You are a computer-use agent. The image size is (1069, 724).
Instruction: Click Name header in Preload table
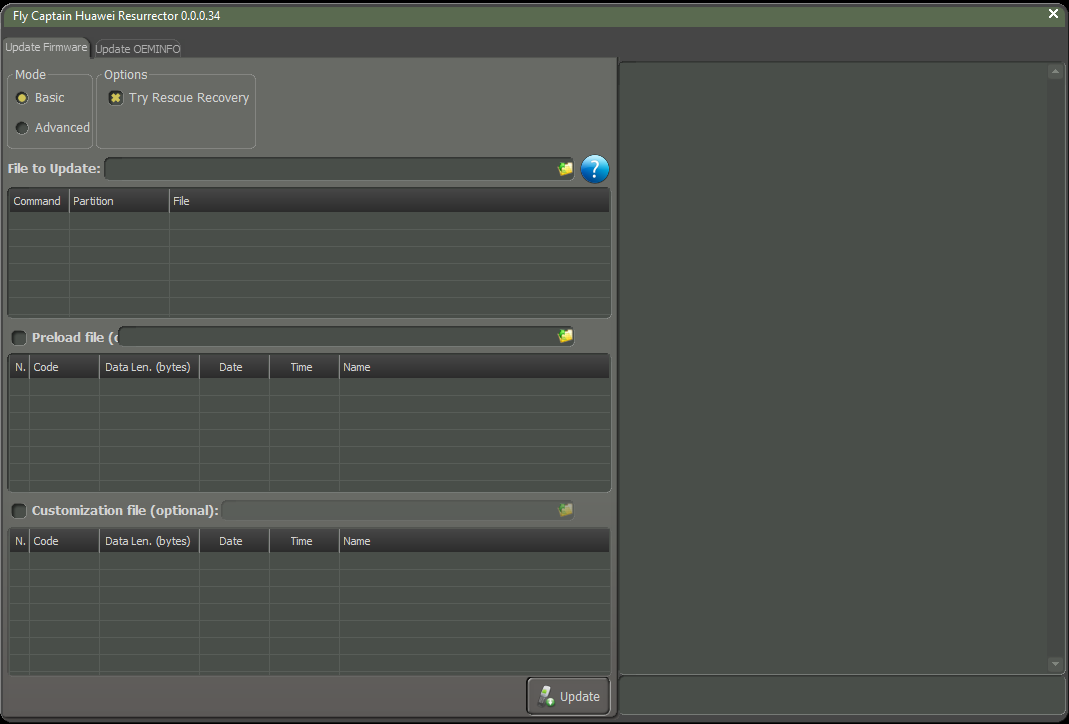pos(475,367)
